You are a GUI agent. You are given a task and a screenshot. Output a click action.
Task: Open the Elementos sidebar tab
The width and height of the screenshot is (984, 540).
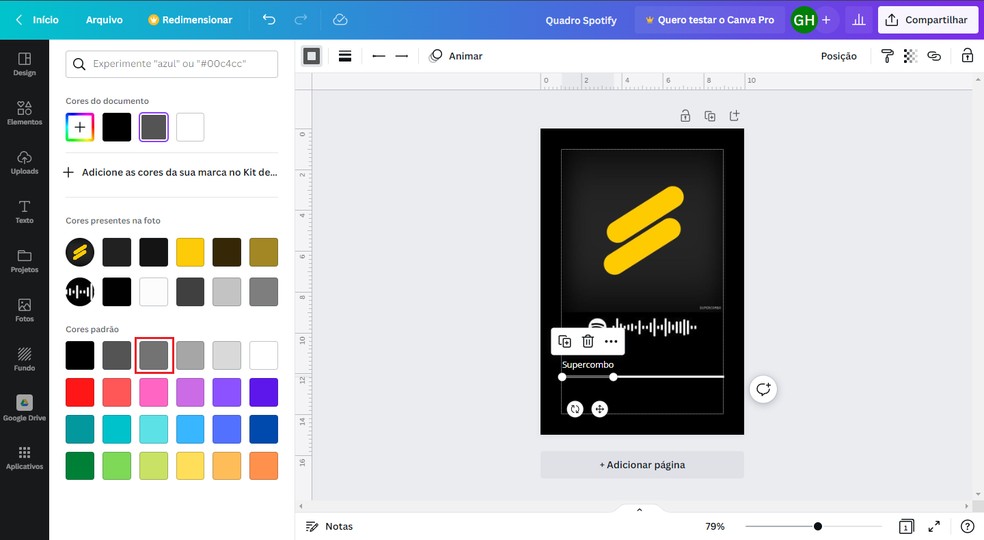[x=24, y=113]
